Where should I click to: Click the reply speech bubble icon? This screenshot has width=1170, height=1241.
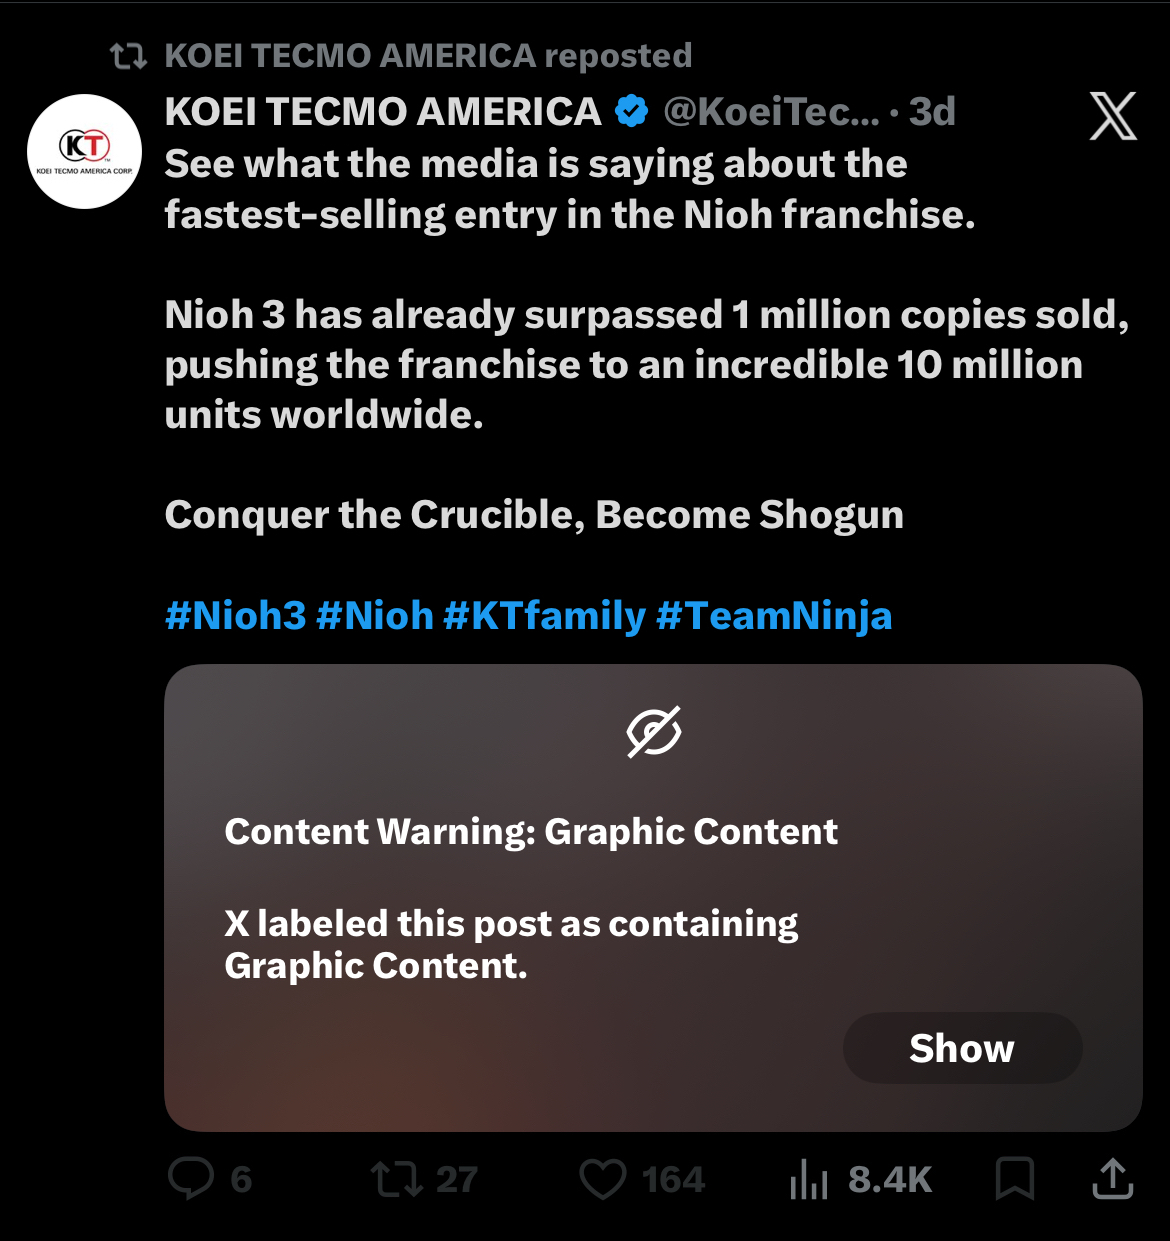[x=191, y=1179]
